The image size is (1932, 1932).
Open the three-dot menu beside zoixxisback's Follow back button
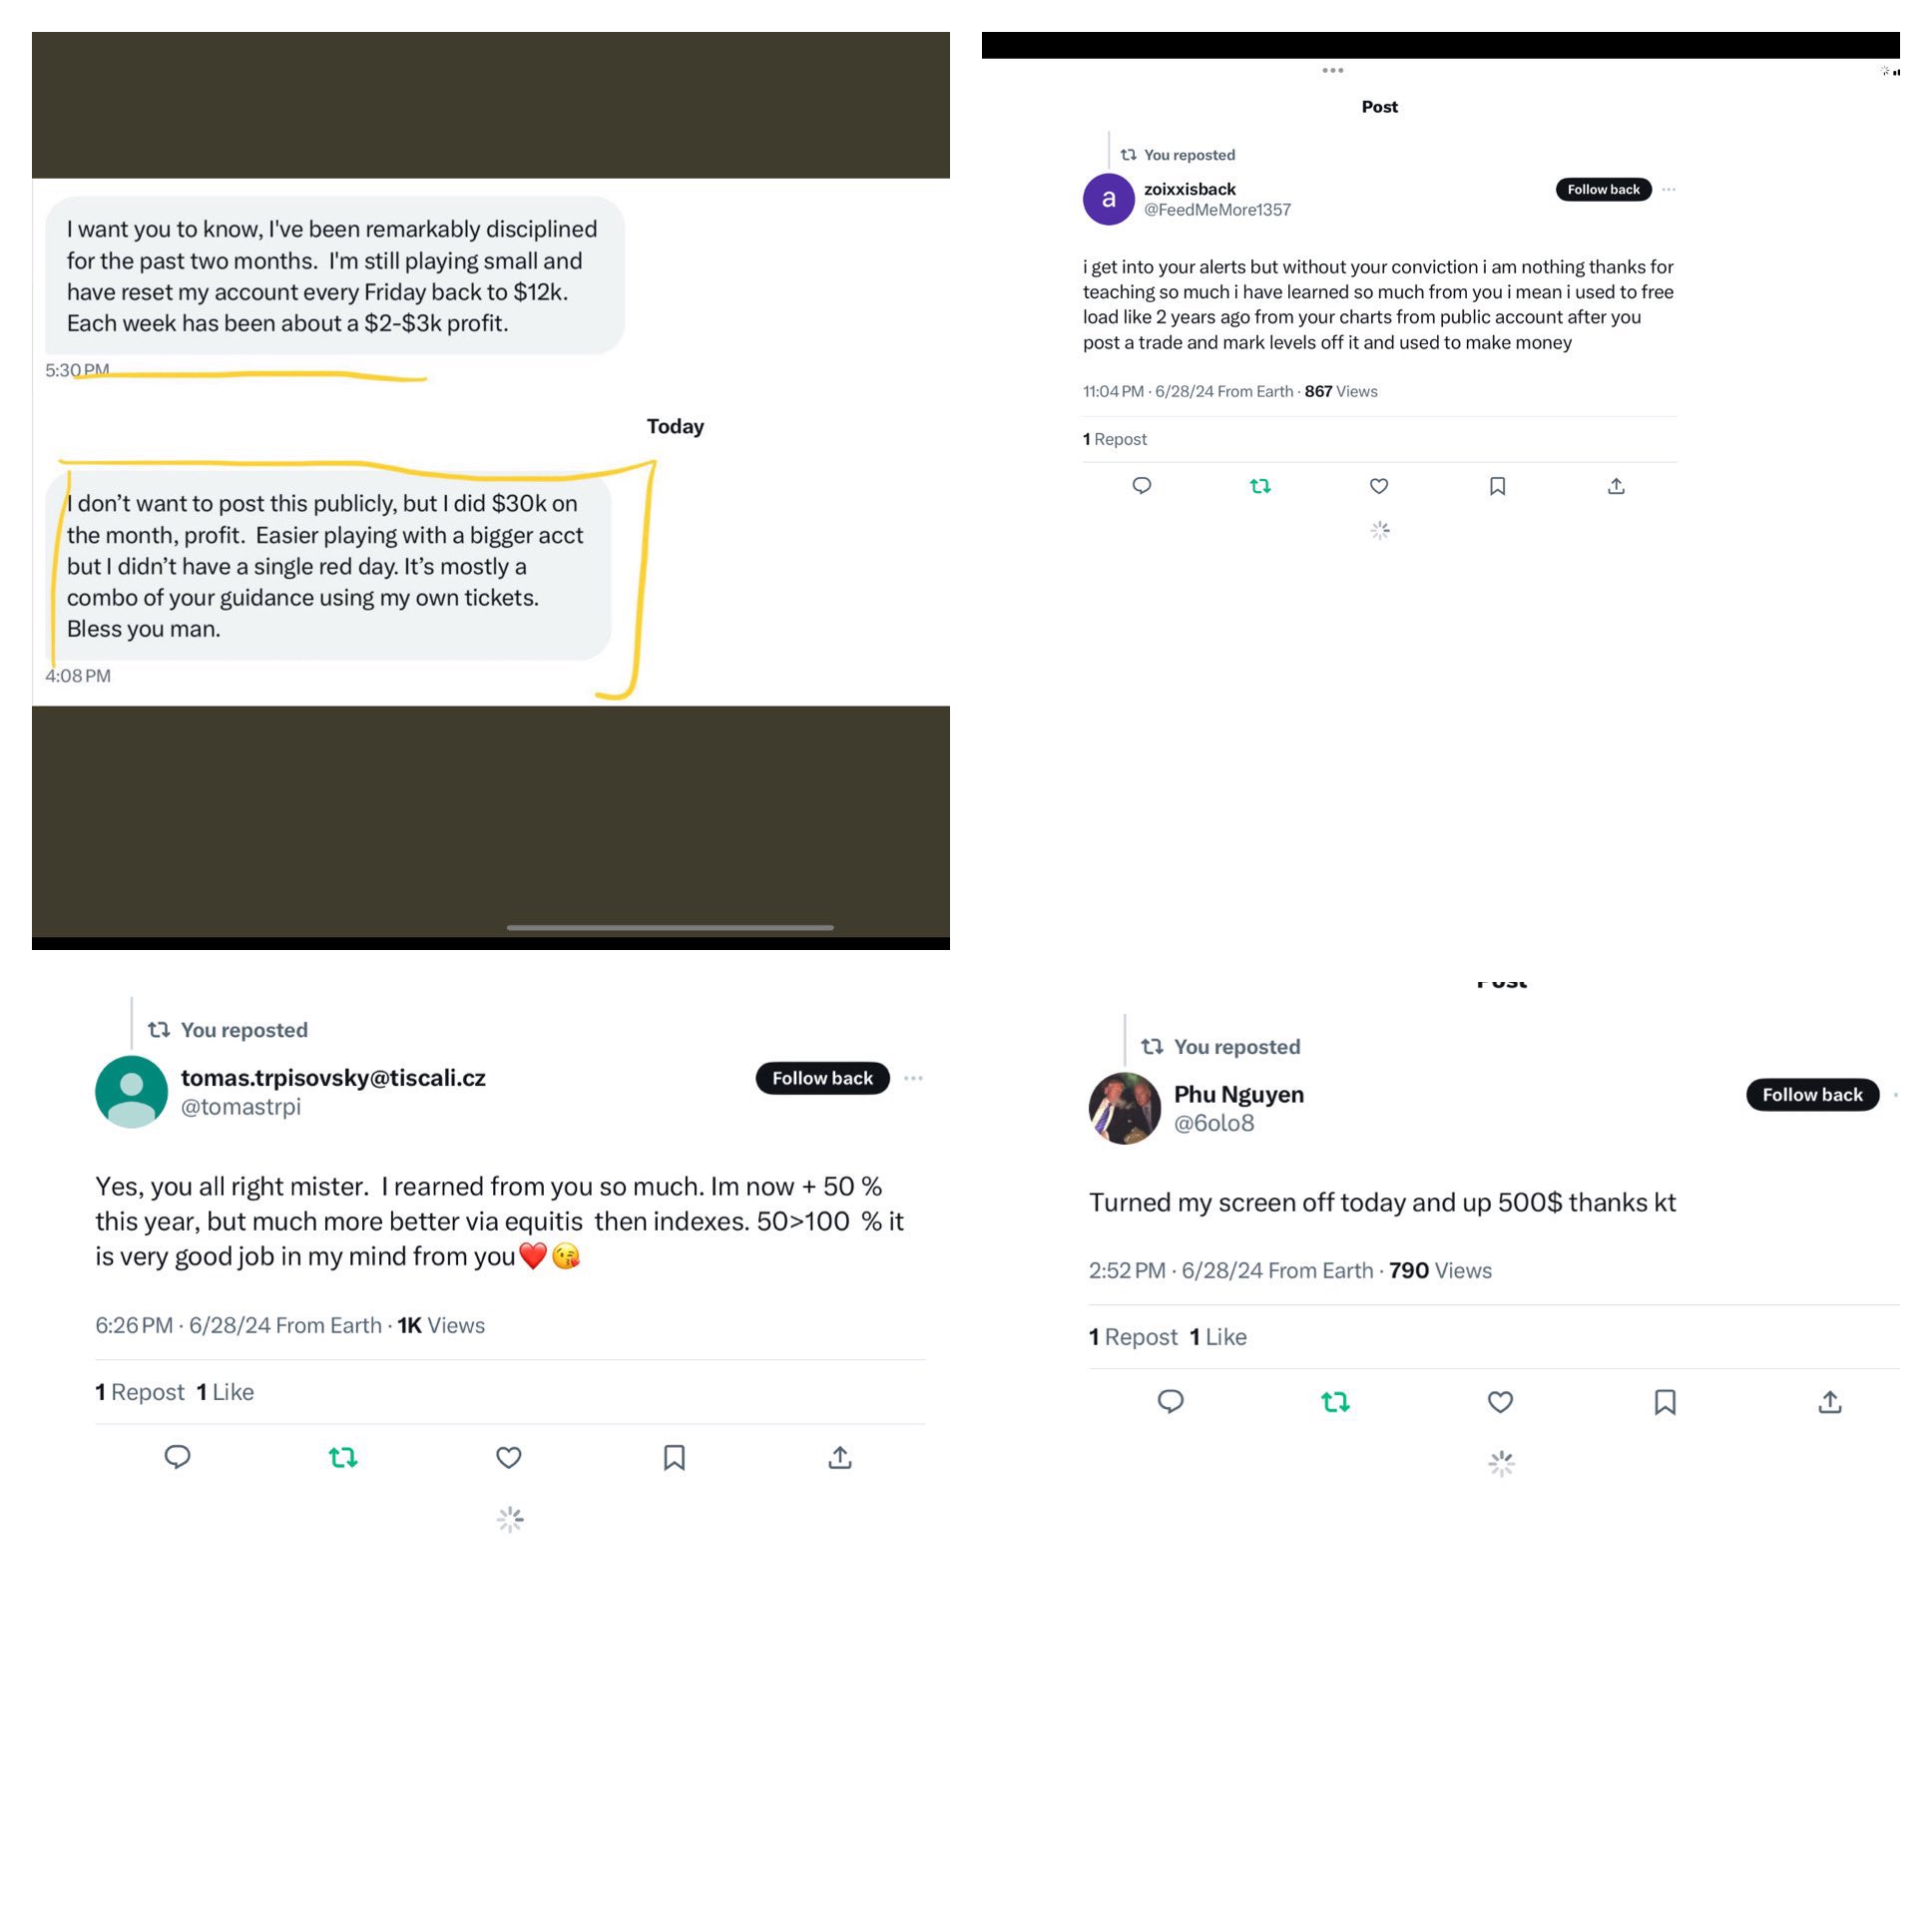(x=1669, y=189)
